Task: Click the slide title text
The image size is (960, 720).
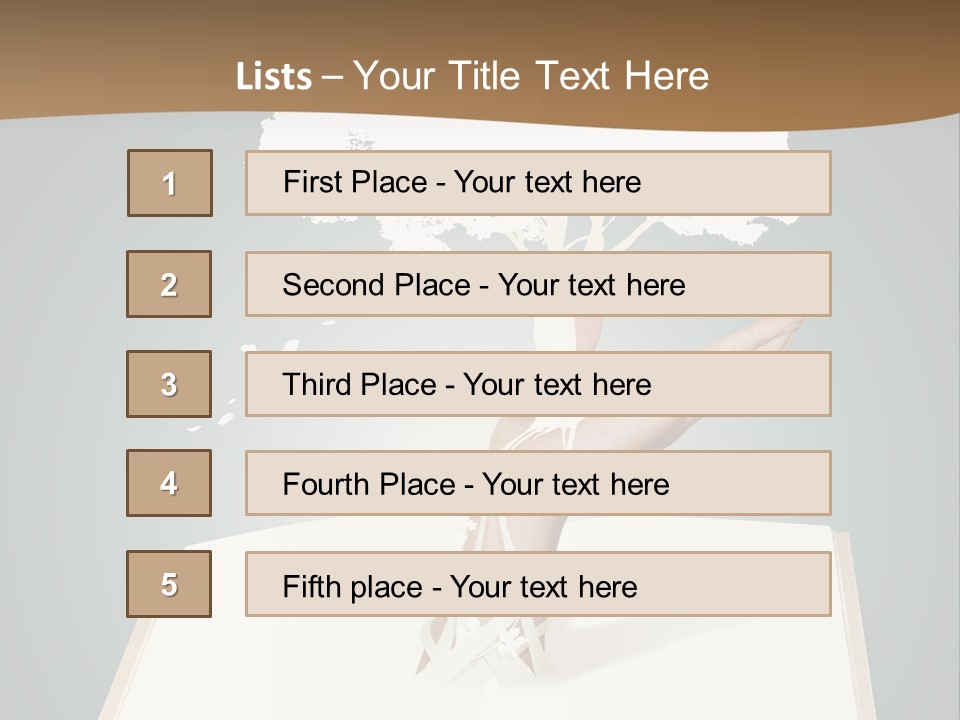Action: click(472, 76)
